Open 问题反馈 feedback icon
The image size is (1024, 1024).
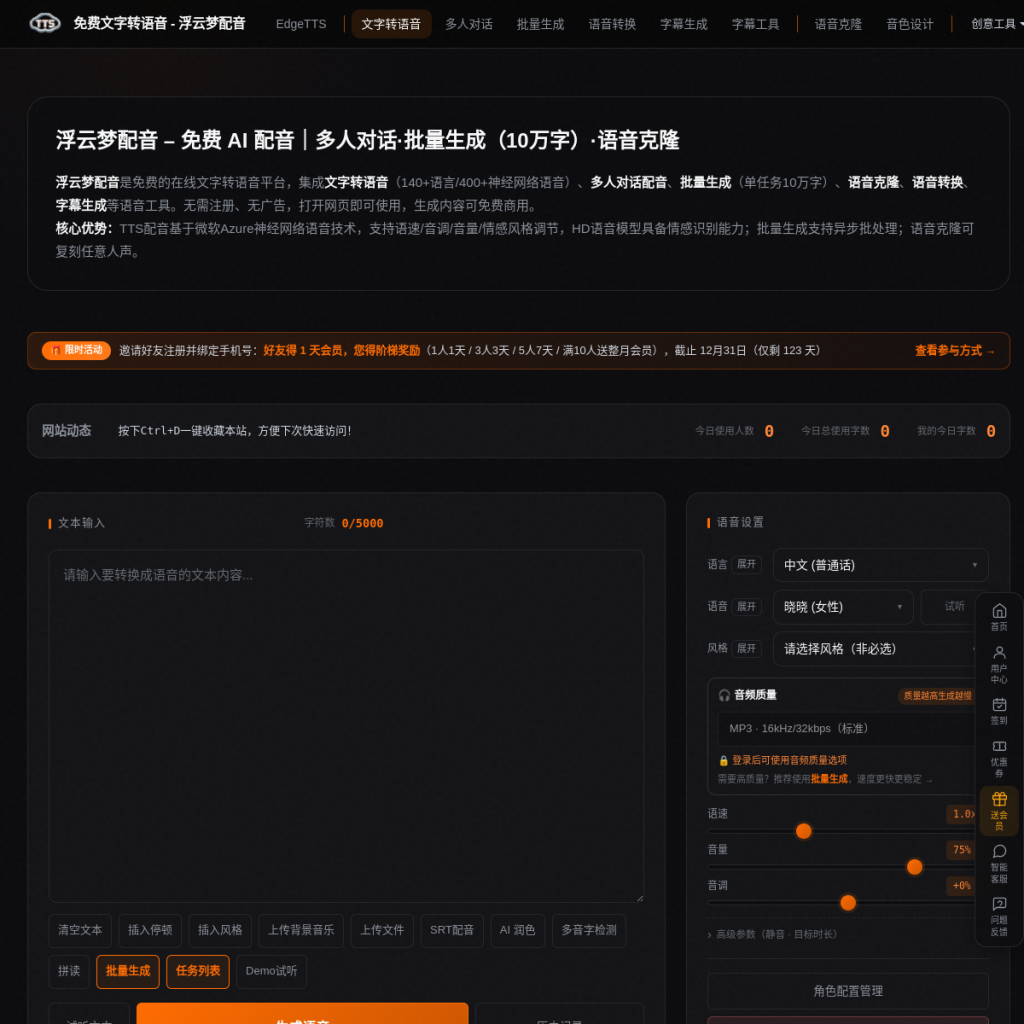pyautogui.click(x=999, y=916)
